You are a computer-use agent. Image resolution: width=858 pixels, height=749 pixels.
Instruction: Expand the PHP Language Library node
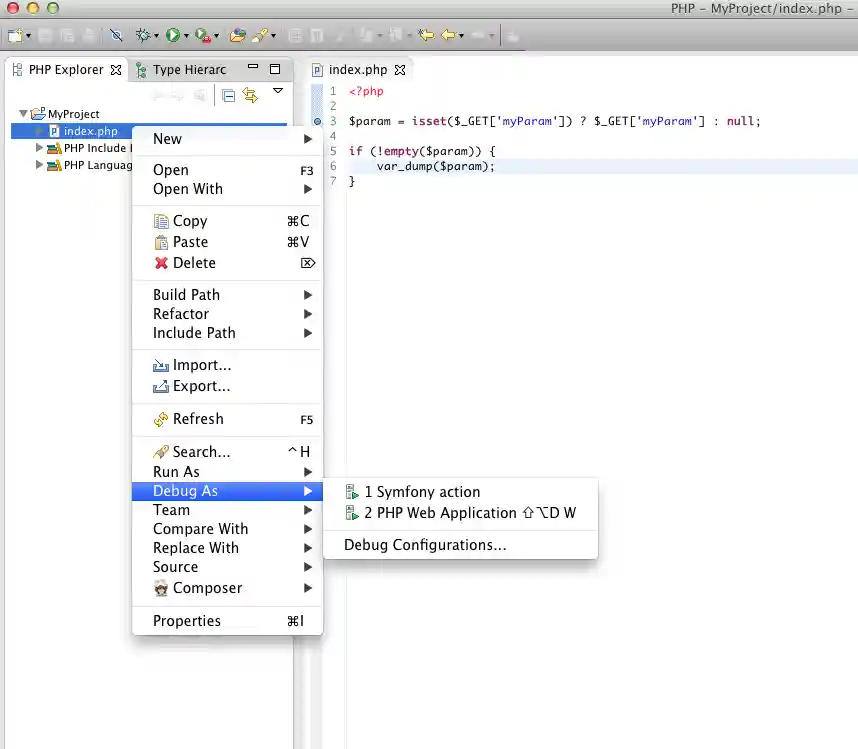coord(40,165)
